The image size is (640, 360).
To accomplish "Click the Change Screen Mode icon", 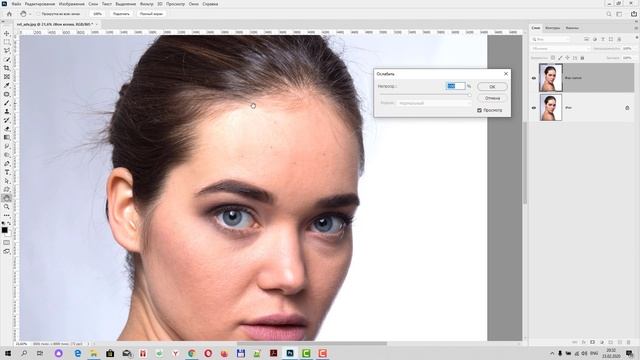I will click(7, 251).
